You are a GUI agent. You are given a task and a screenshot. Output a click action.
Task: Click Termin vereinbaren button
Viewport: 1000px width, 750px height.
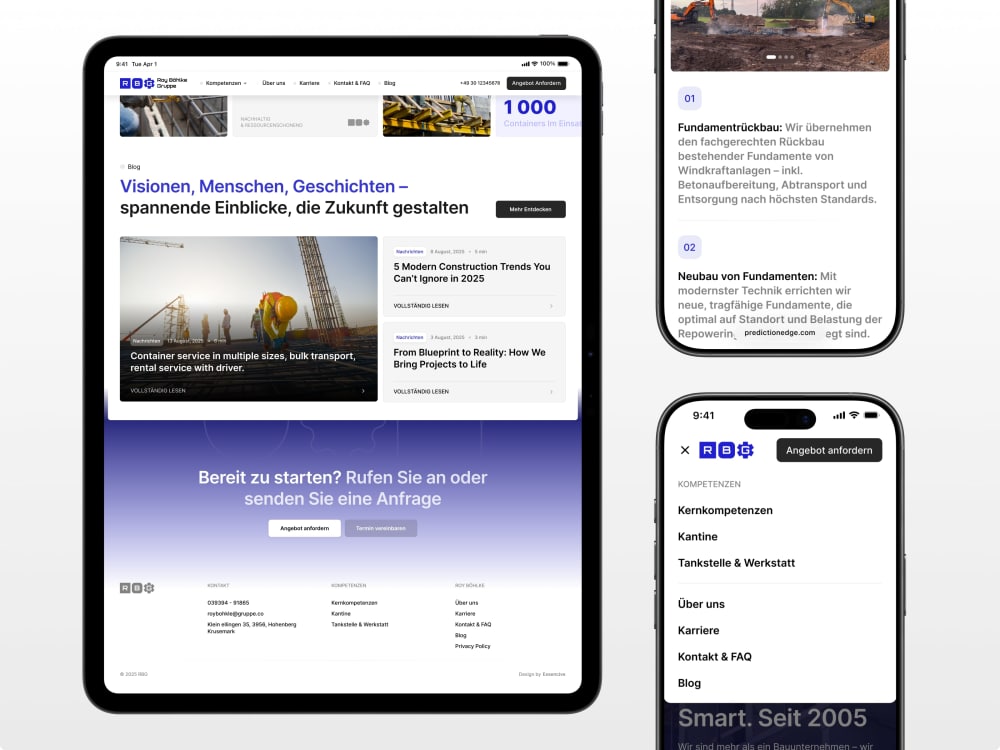click(x=381, y=528)
